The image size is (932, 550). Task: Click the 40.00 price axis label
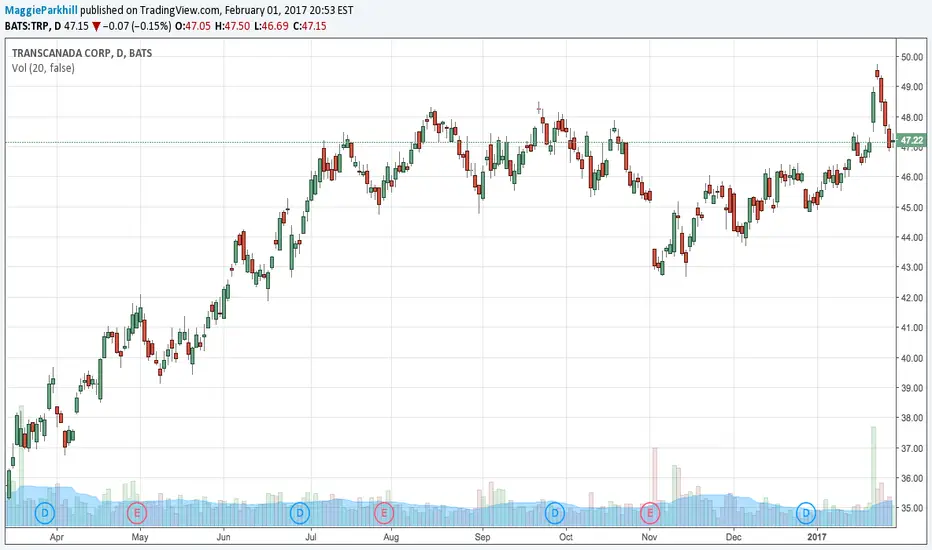tap(912, 358)
